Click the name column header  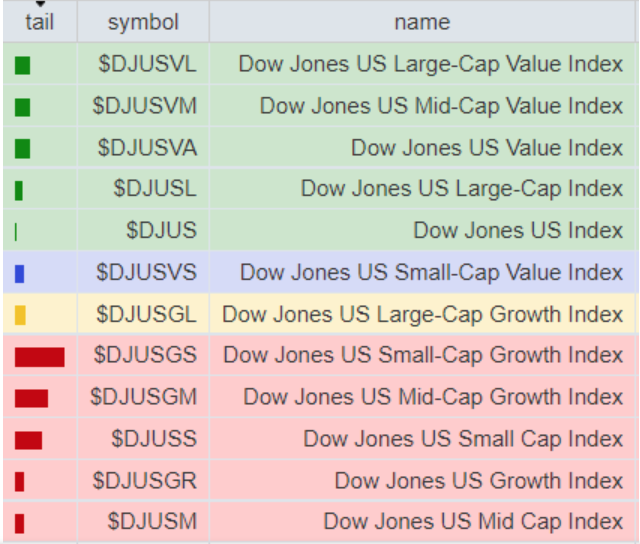coord(422,22)
